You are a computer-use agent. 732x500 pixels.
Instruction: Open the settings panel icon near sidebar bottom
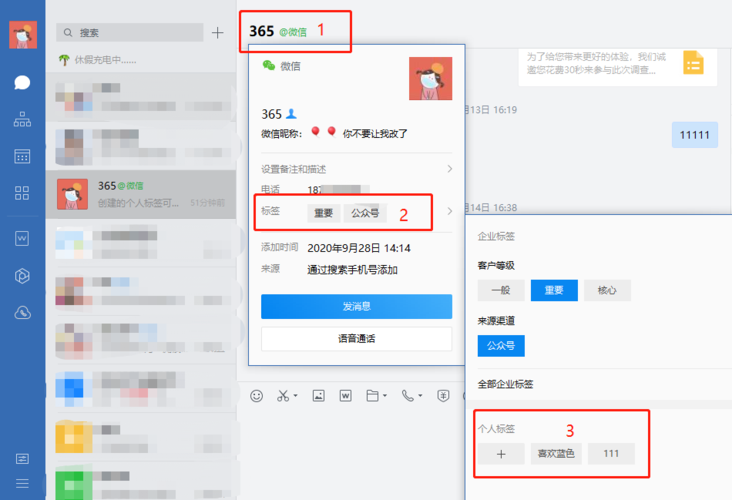click(22, 459)
